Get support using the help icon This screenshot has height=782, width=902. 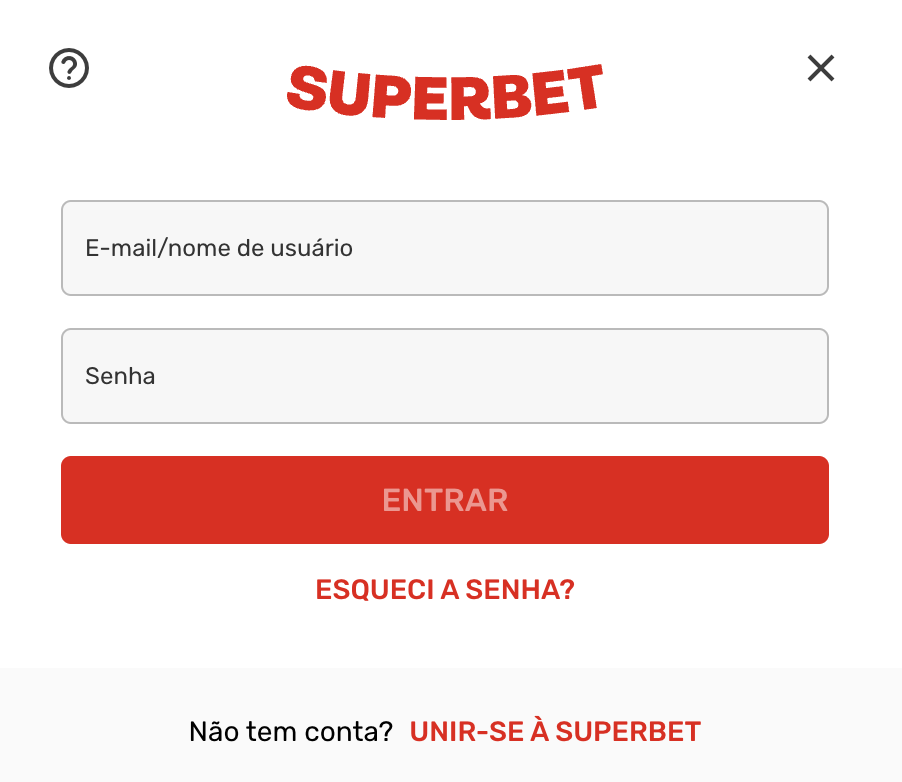pos(69,68)
